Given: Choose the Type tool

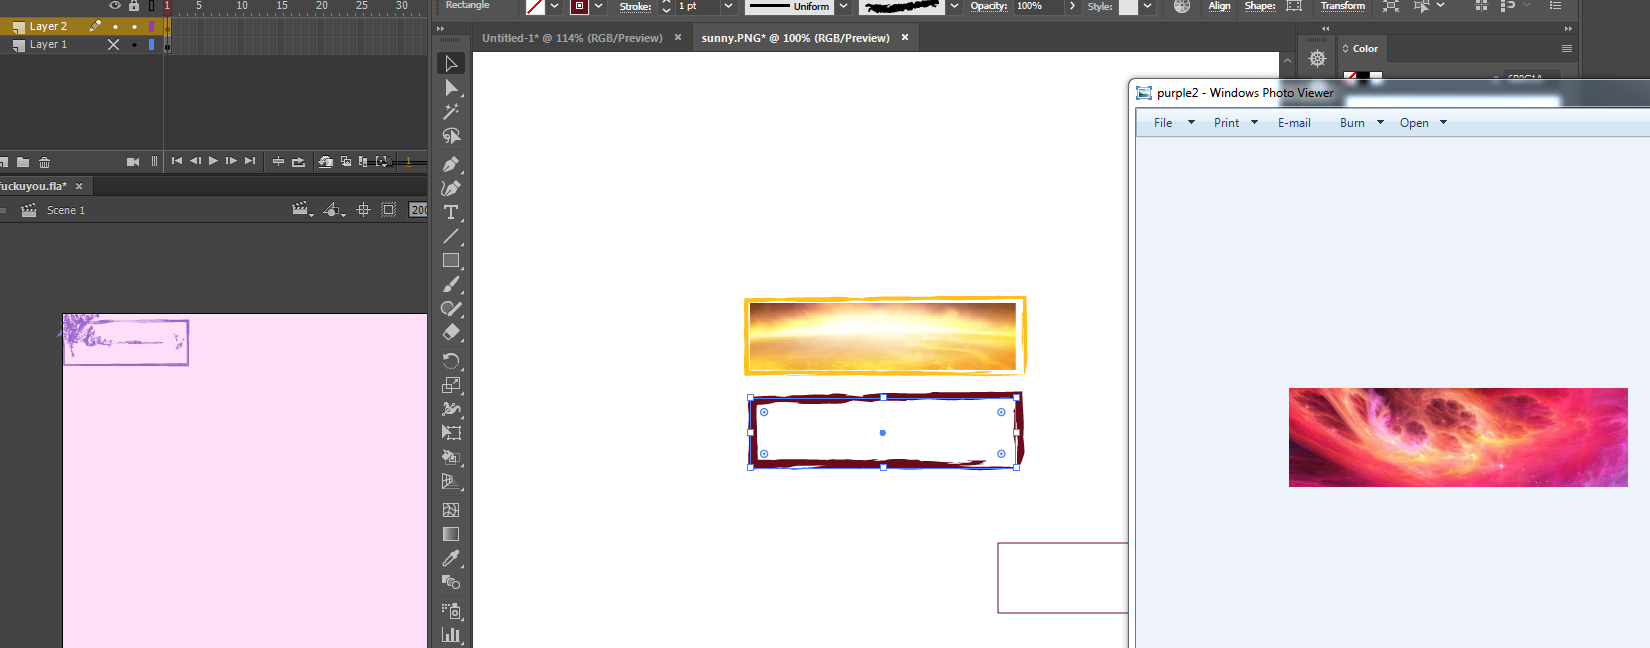Looking at the screenshot, I should 451,212.
